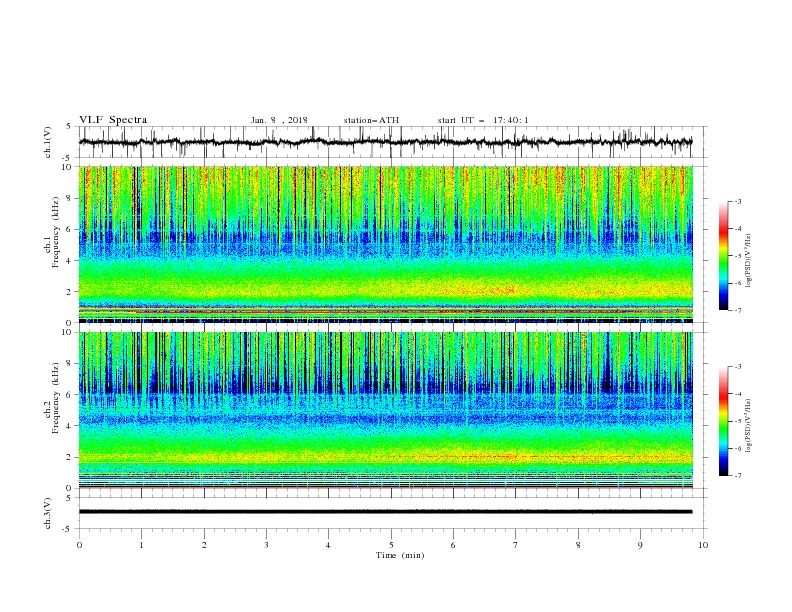The image size is (792, 612).
Task: Click lower colorbar label 'log(PSD)(V²/Hz)'
Action: [749, 425]
